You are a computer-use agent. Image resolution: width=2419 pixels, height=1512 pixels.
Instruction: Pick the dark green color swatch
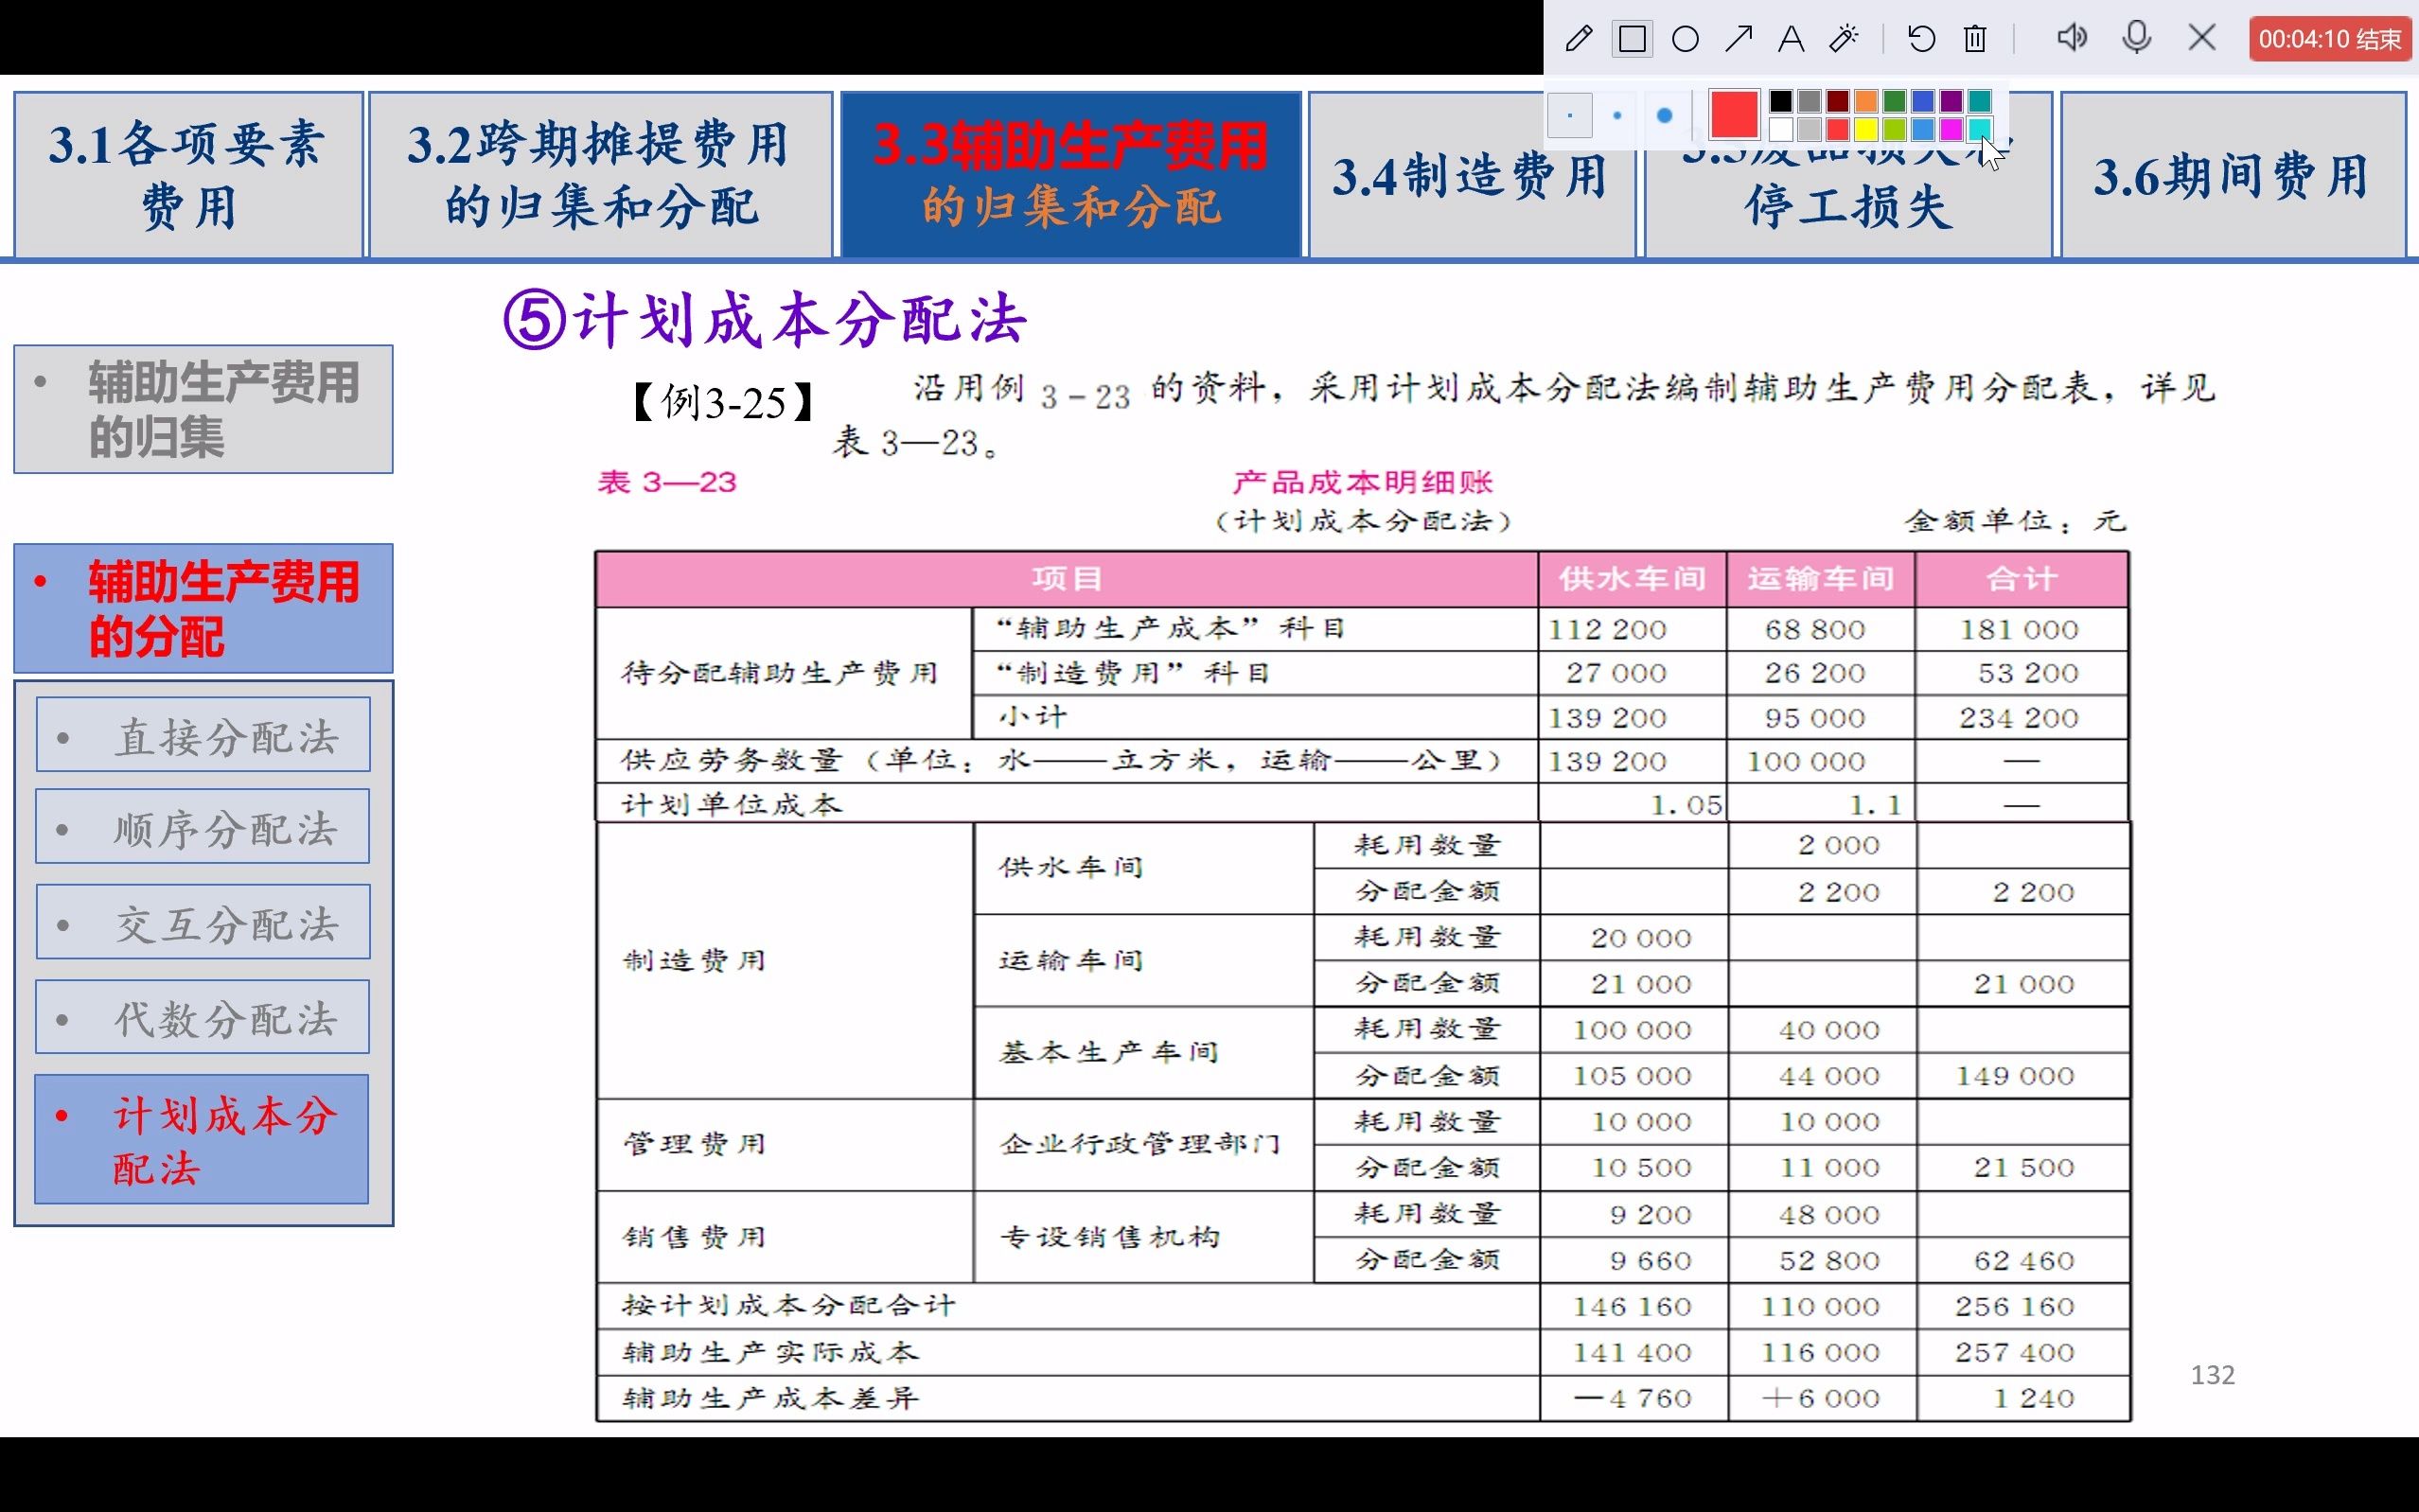pyautogui.click(x=1894, y=101)
